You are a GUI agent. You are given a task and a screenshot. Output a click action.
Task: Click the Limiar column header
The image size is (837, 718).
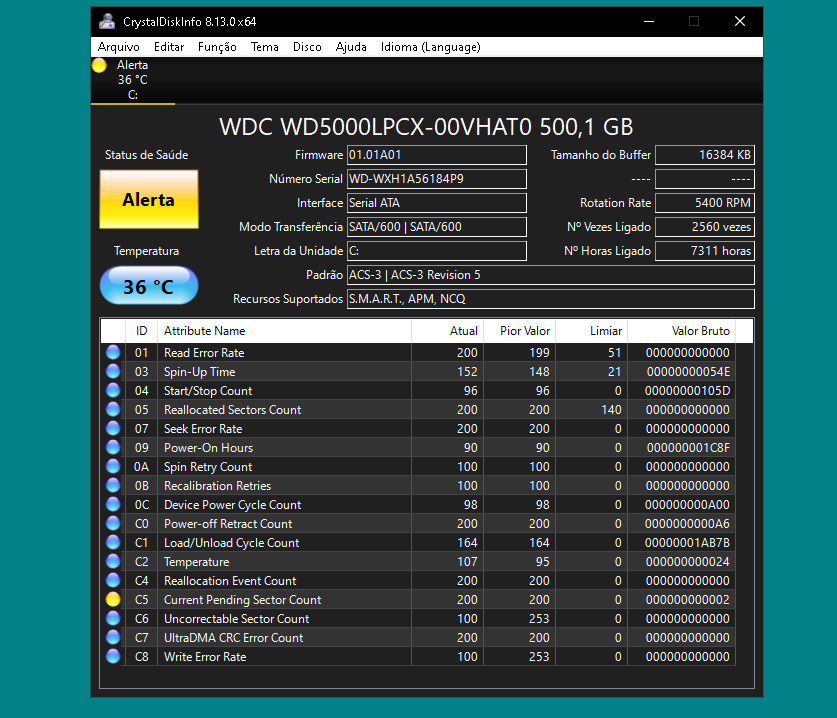(592, 331)
